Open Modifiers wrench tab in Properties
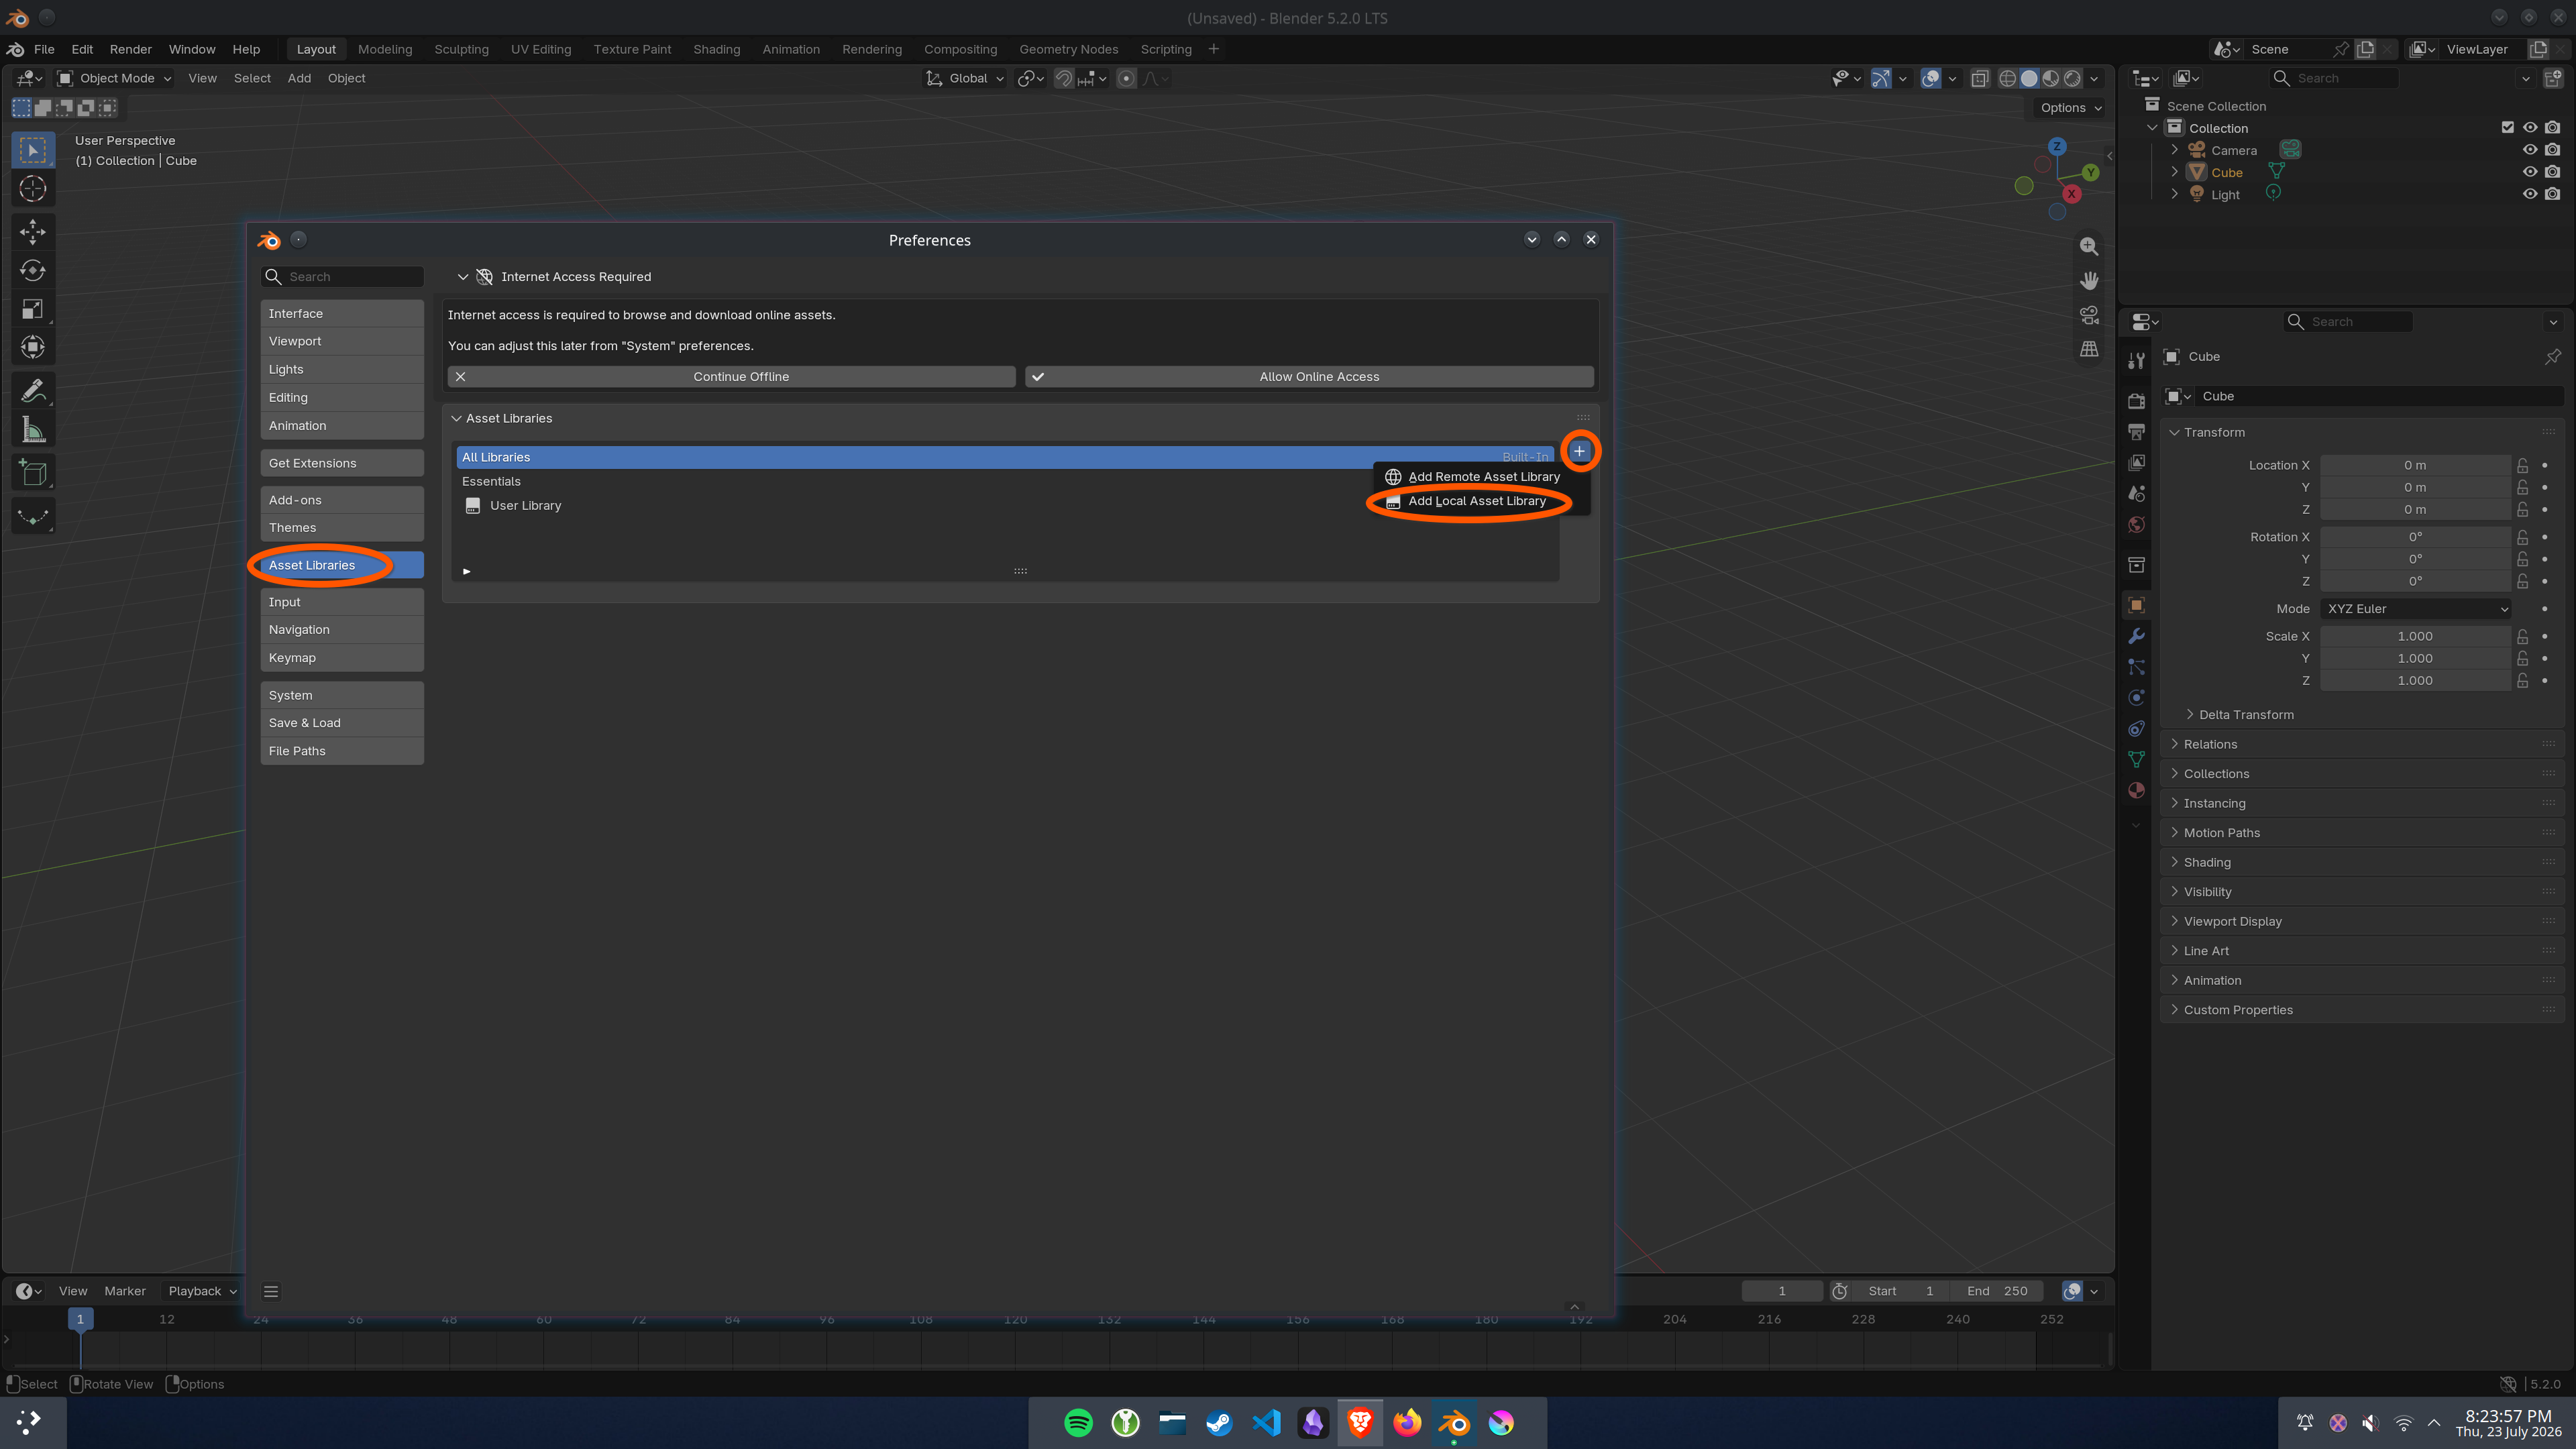 pyautogui.click(x=2136, y=636)
